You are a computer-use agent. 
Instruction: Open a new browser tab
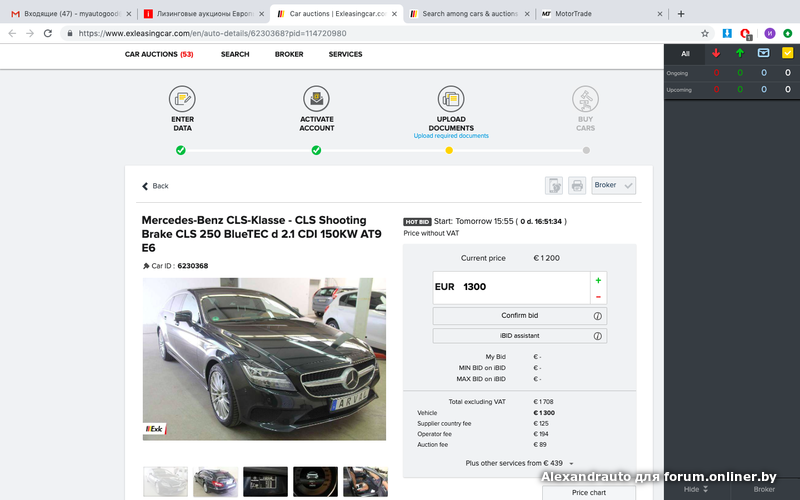(x=681, y=14)
